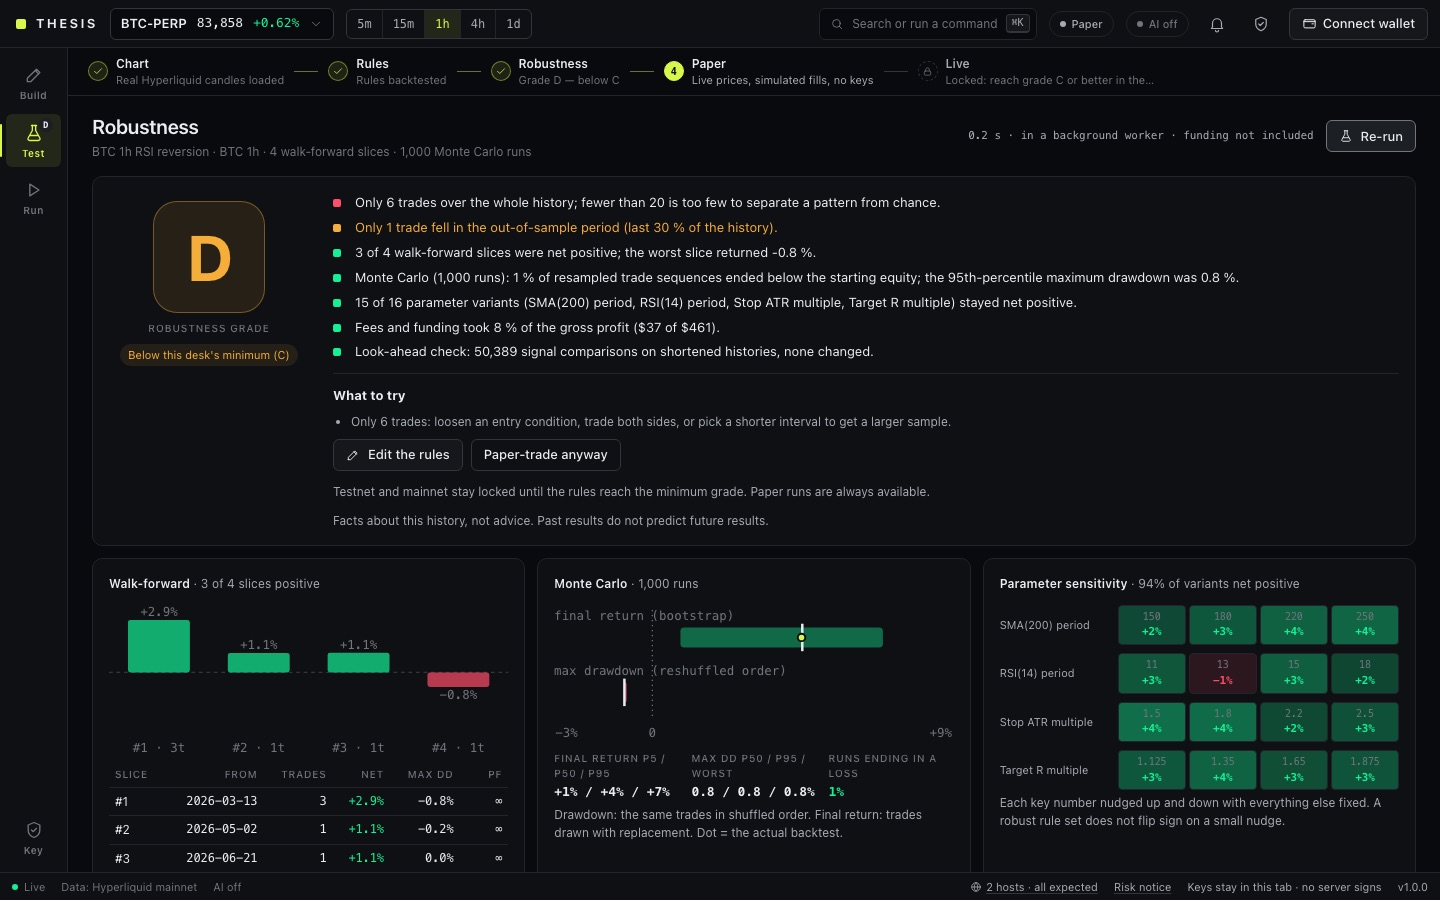Click the search magnifier icon
1440x900 pixels.
click(837, 24)
